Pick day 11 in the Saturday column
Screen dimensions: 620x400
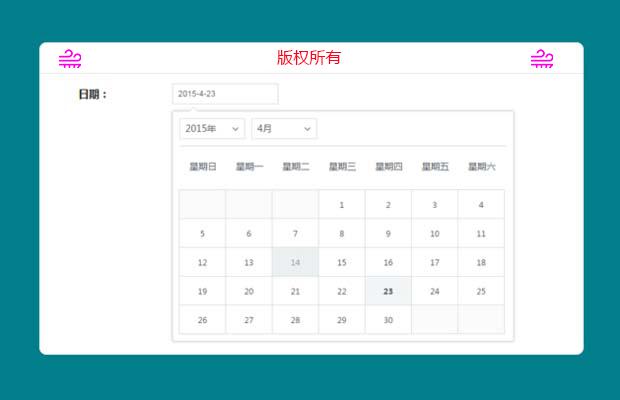coord(481,234)
